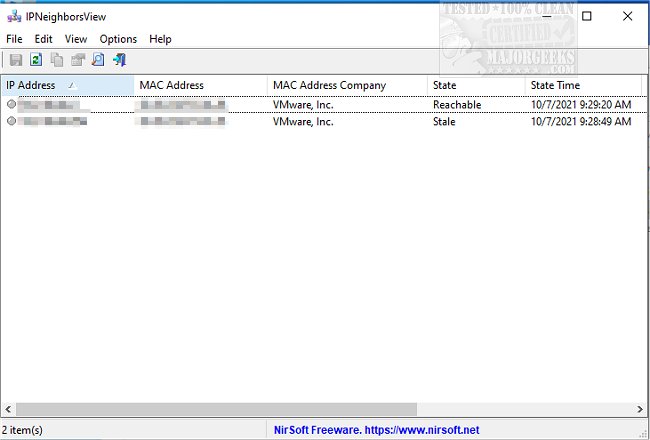Click the horizontal scrollbar left arrow
Screen dimensions: 650x440
point(8,409)
